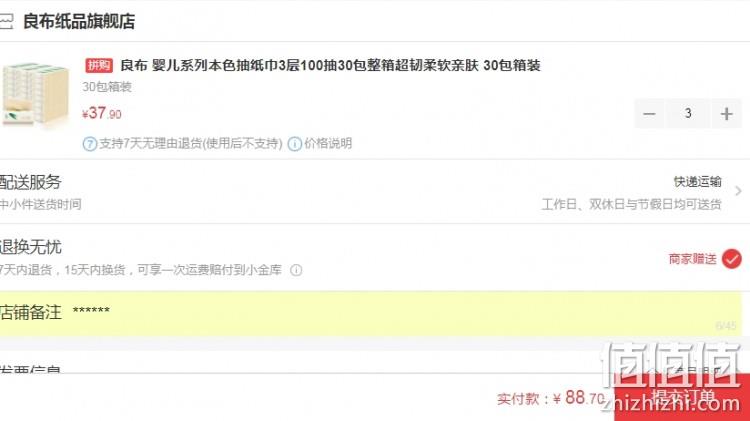This screenshot has height=421, width=750.
Task: Click the tissue box product thumbnail
Action: pyautogui.click(x=36, y=95)
